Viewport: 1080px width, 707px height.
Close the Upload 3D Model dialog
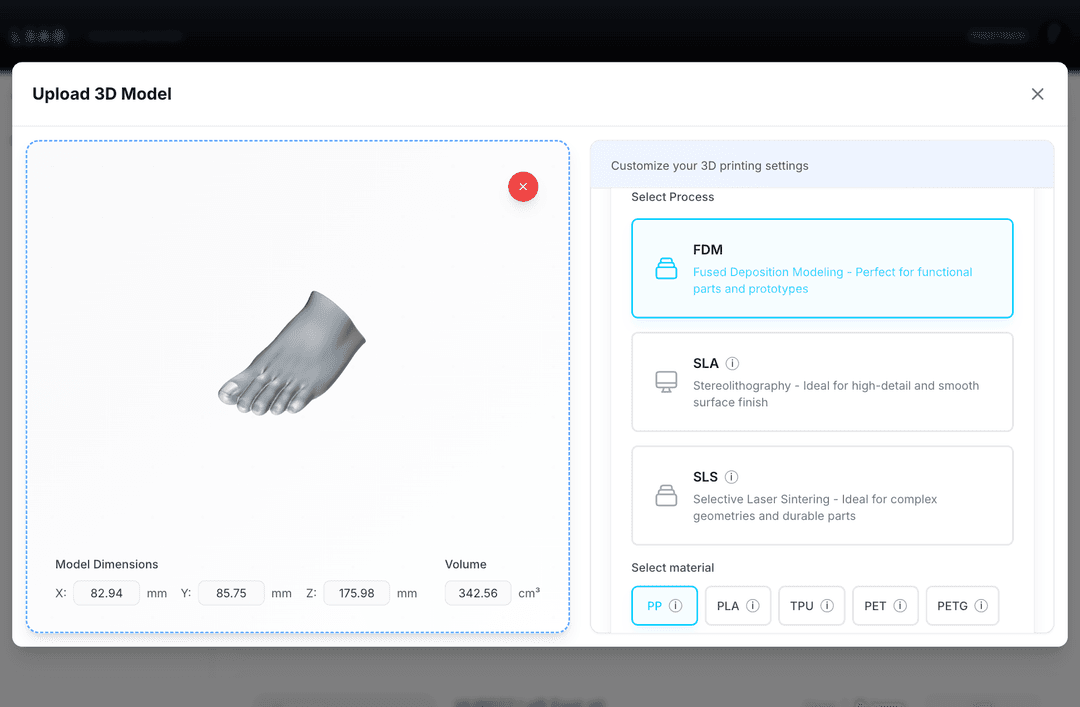coord(1037,94)
